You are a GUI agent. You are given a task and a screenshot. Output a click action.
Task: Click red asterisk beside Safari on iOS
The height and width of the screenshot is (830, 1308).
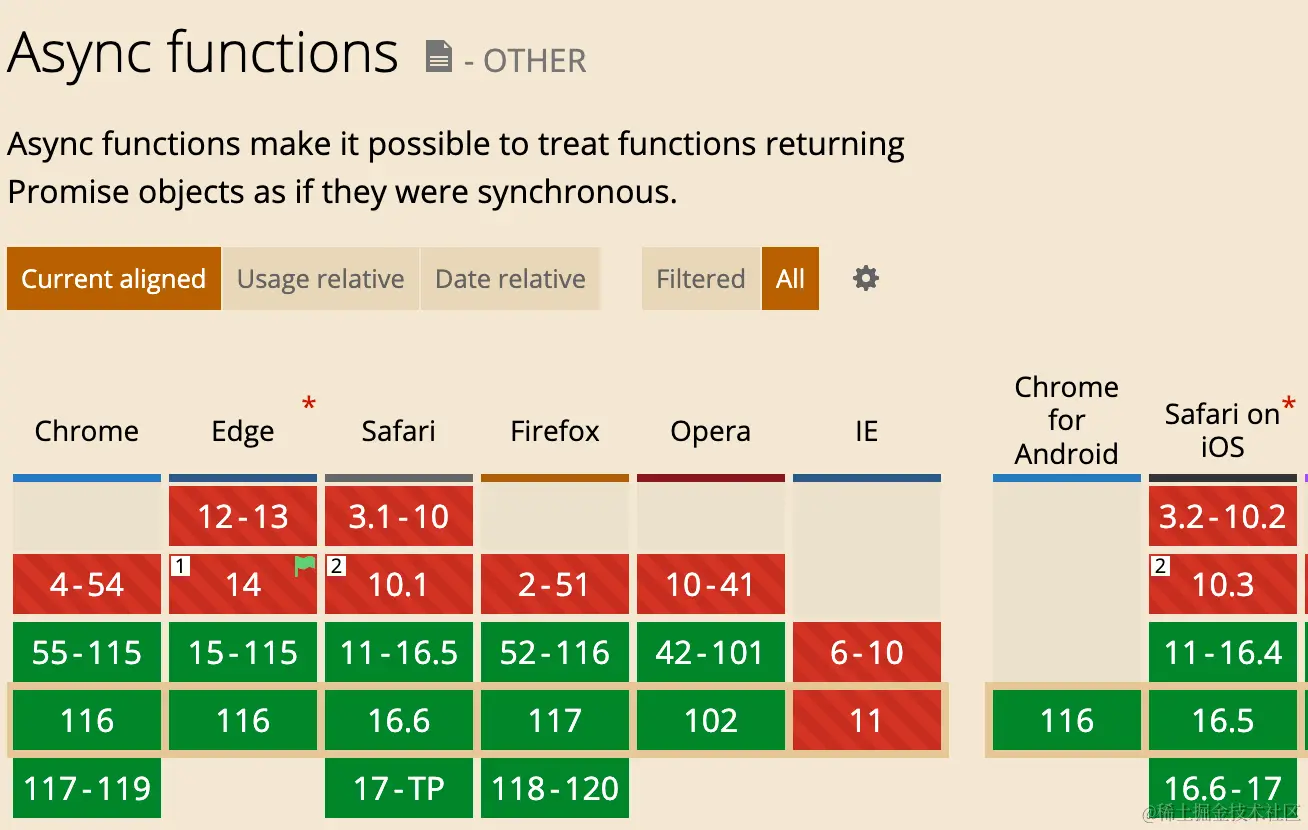click(1288, 405)
